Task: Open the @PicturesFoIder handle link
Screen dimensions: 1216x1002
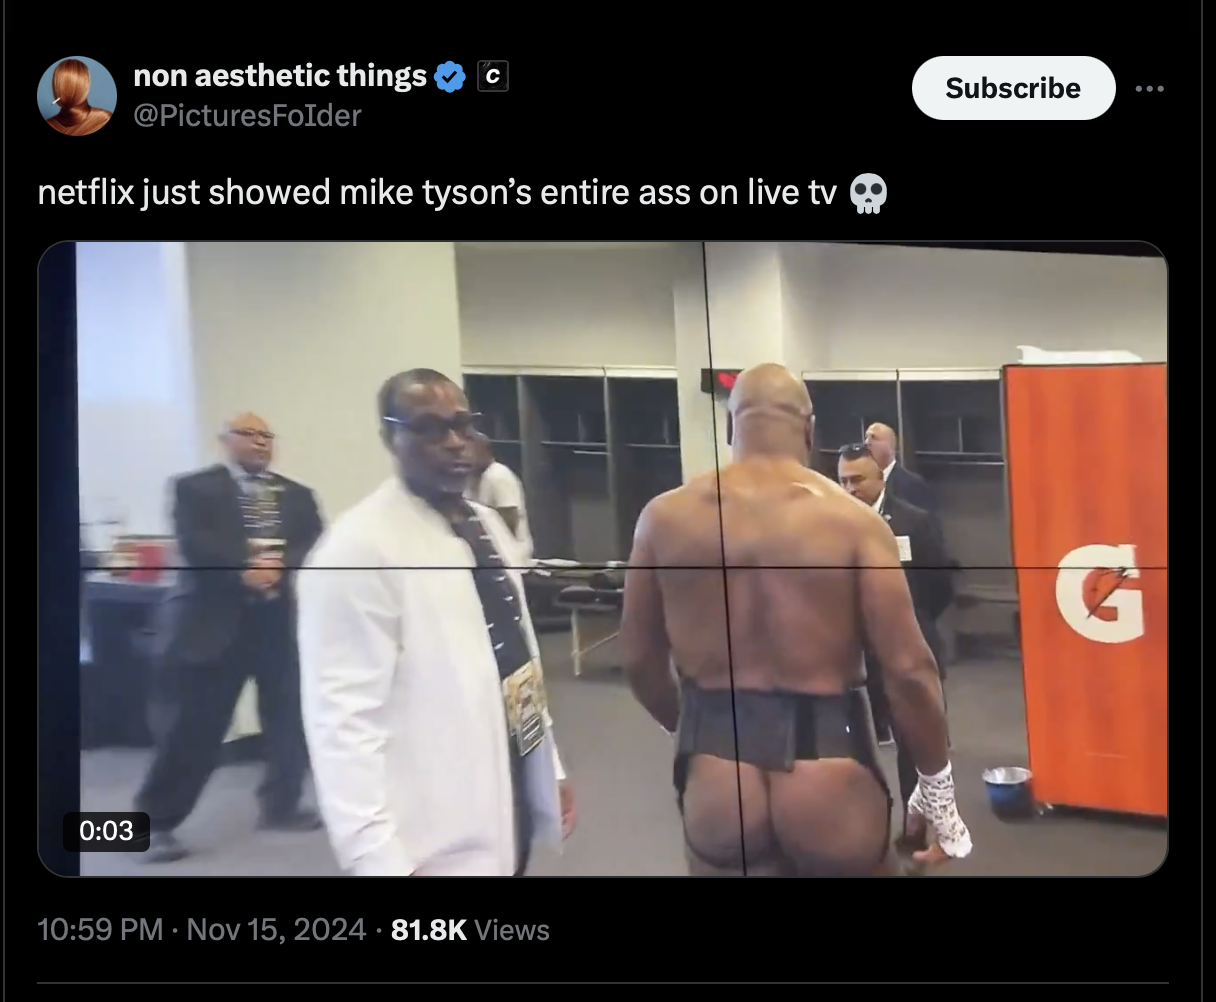Action: [x=247, y=116]
